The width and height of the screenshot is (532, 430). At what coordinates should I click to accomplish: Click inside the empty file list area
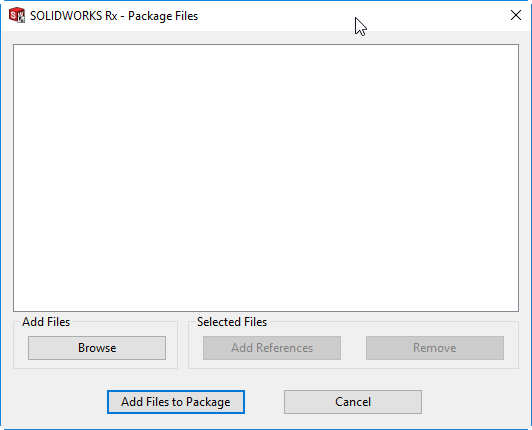pos(266,178)
